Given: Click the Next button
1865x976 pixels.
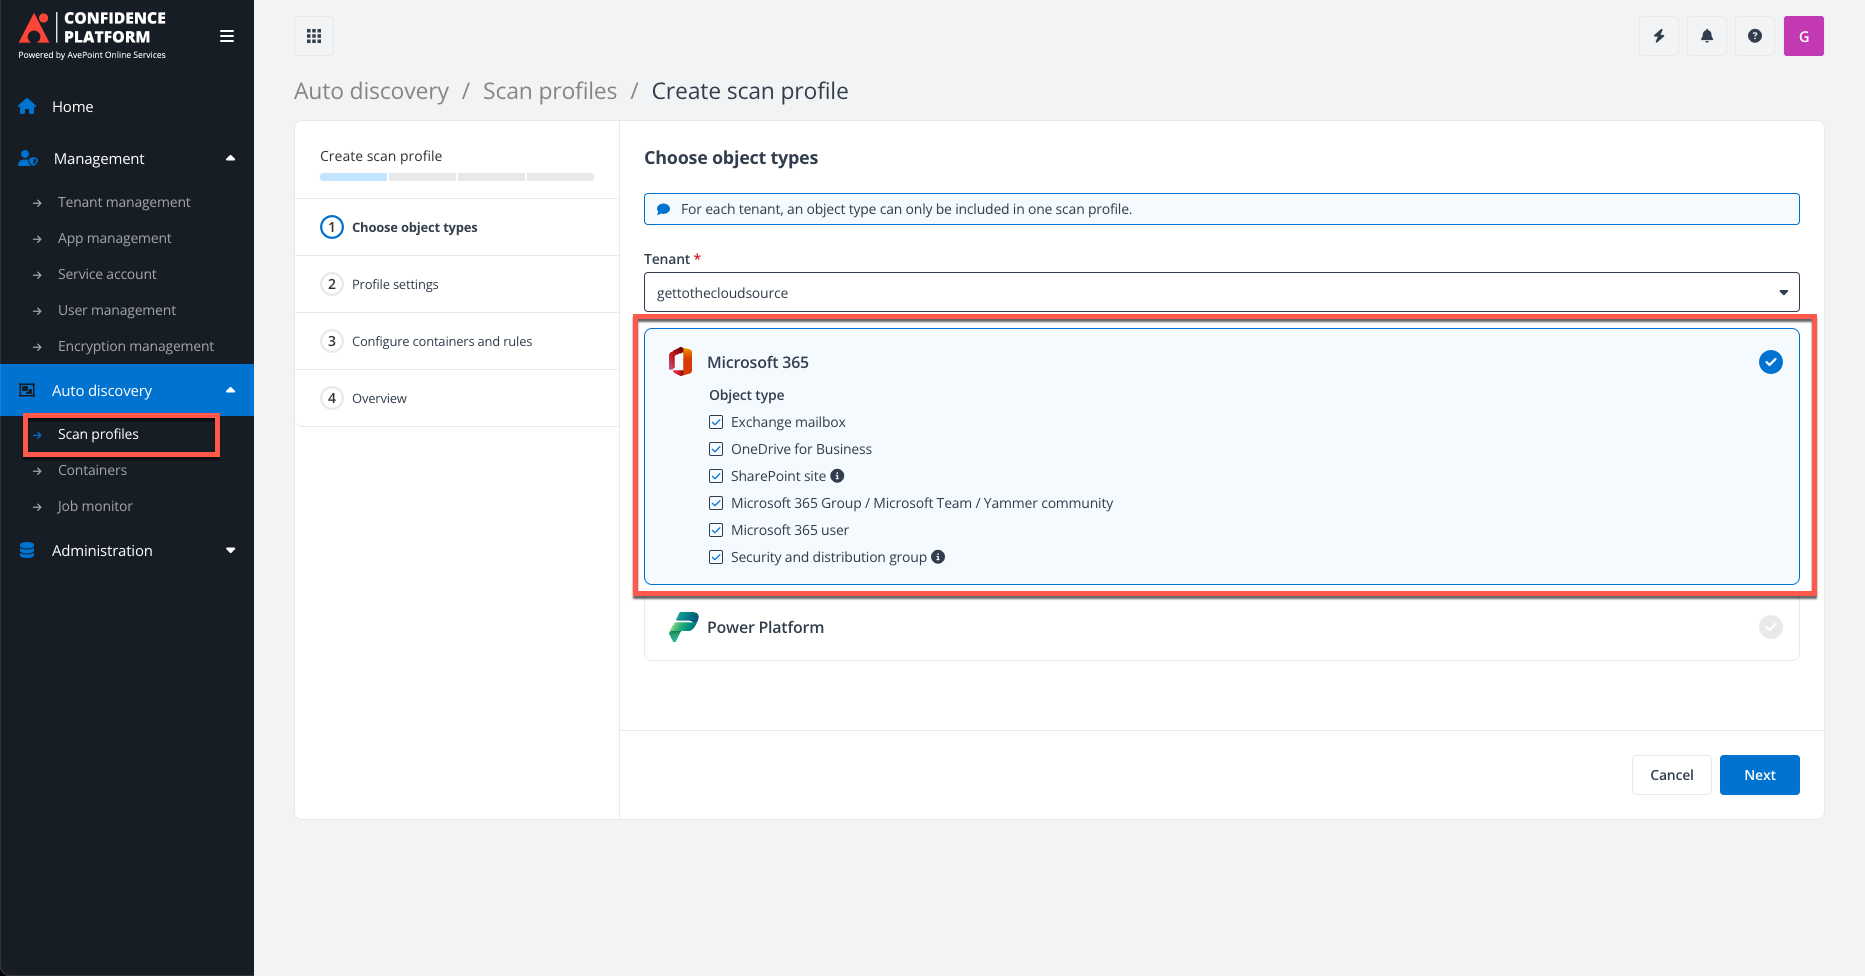Looking at the screenshot, I should pyautogui.click(x=1759, y=774).
